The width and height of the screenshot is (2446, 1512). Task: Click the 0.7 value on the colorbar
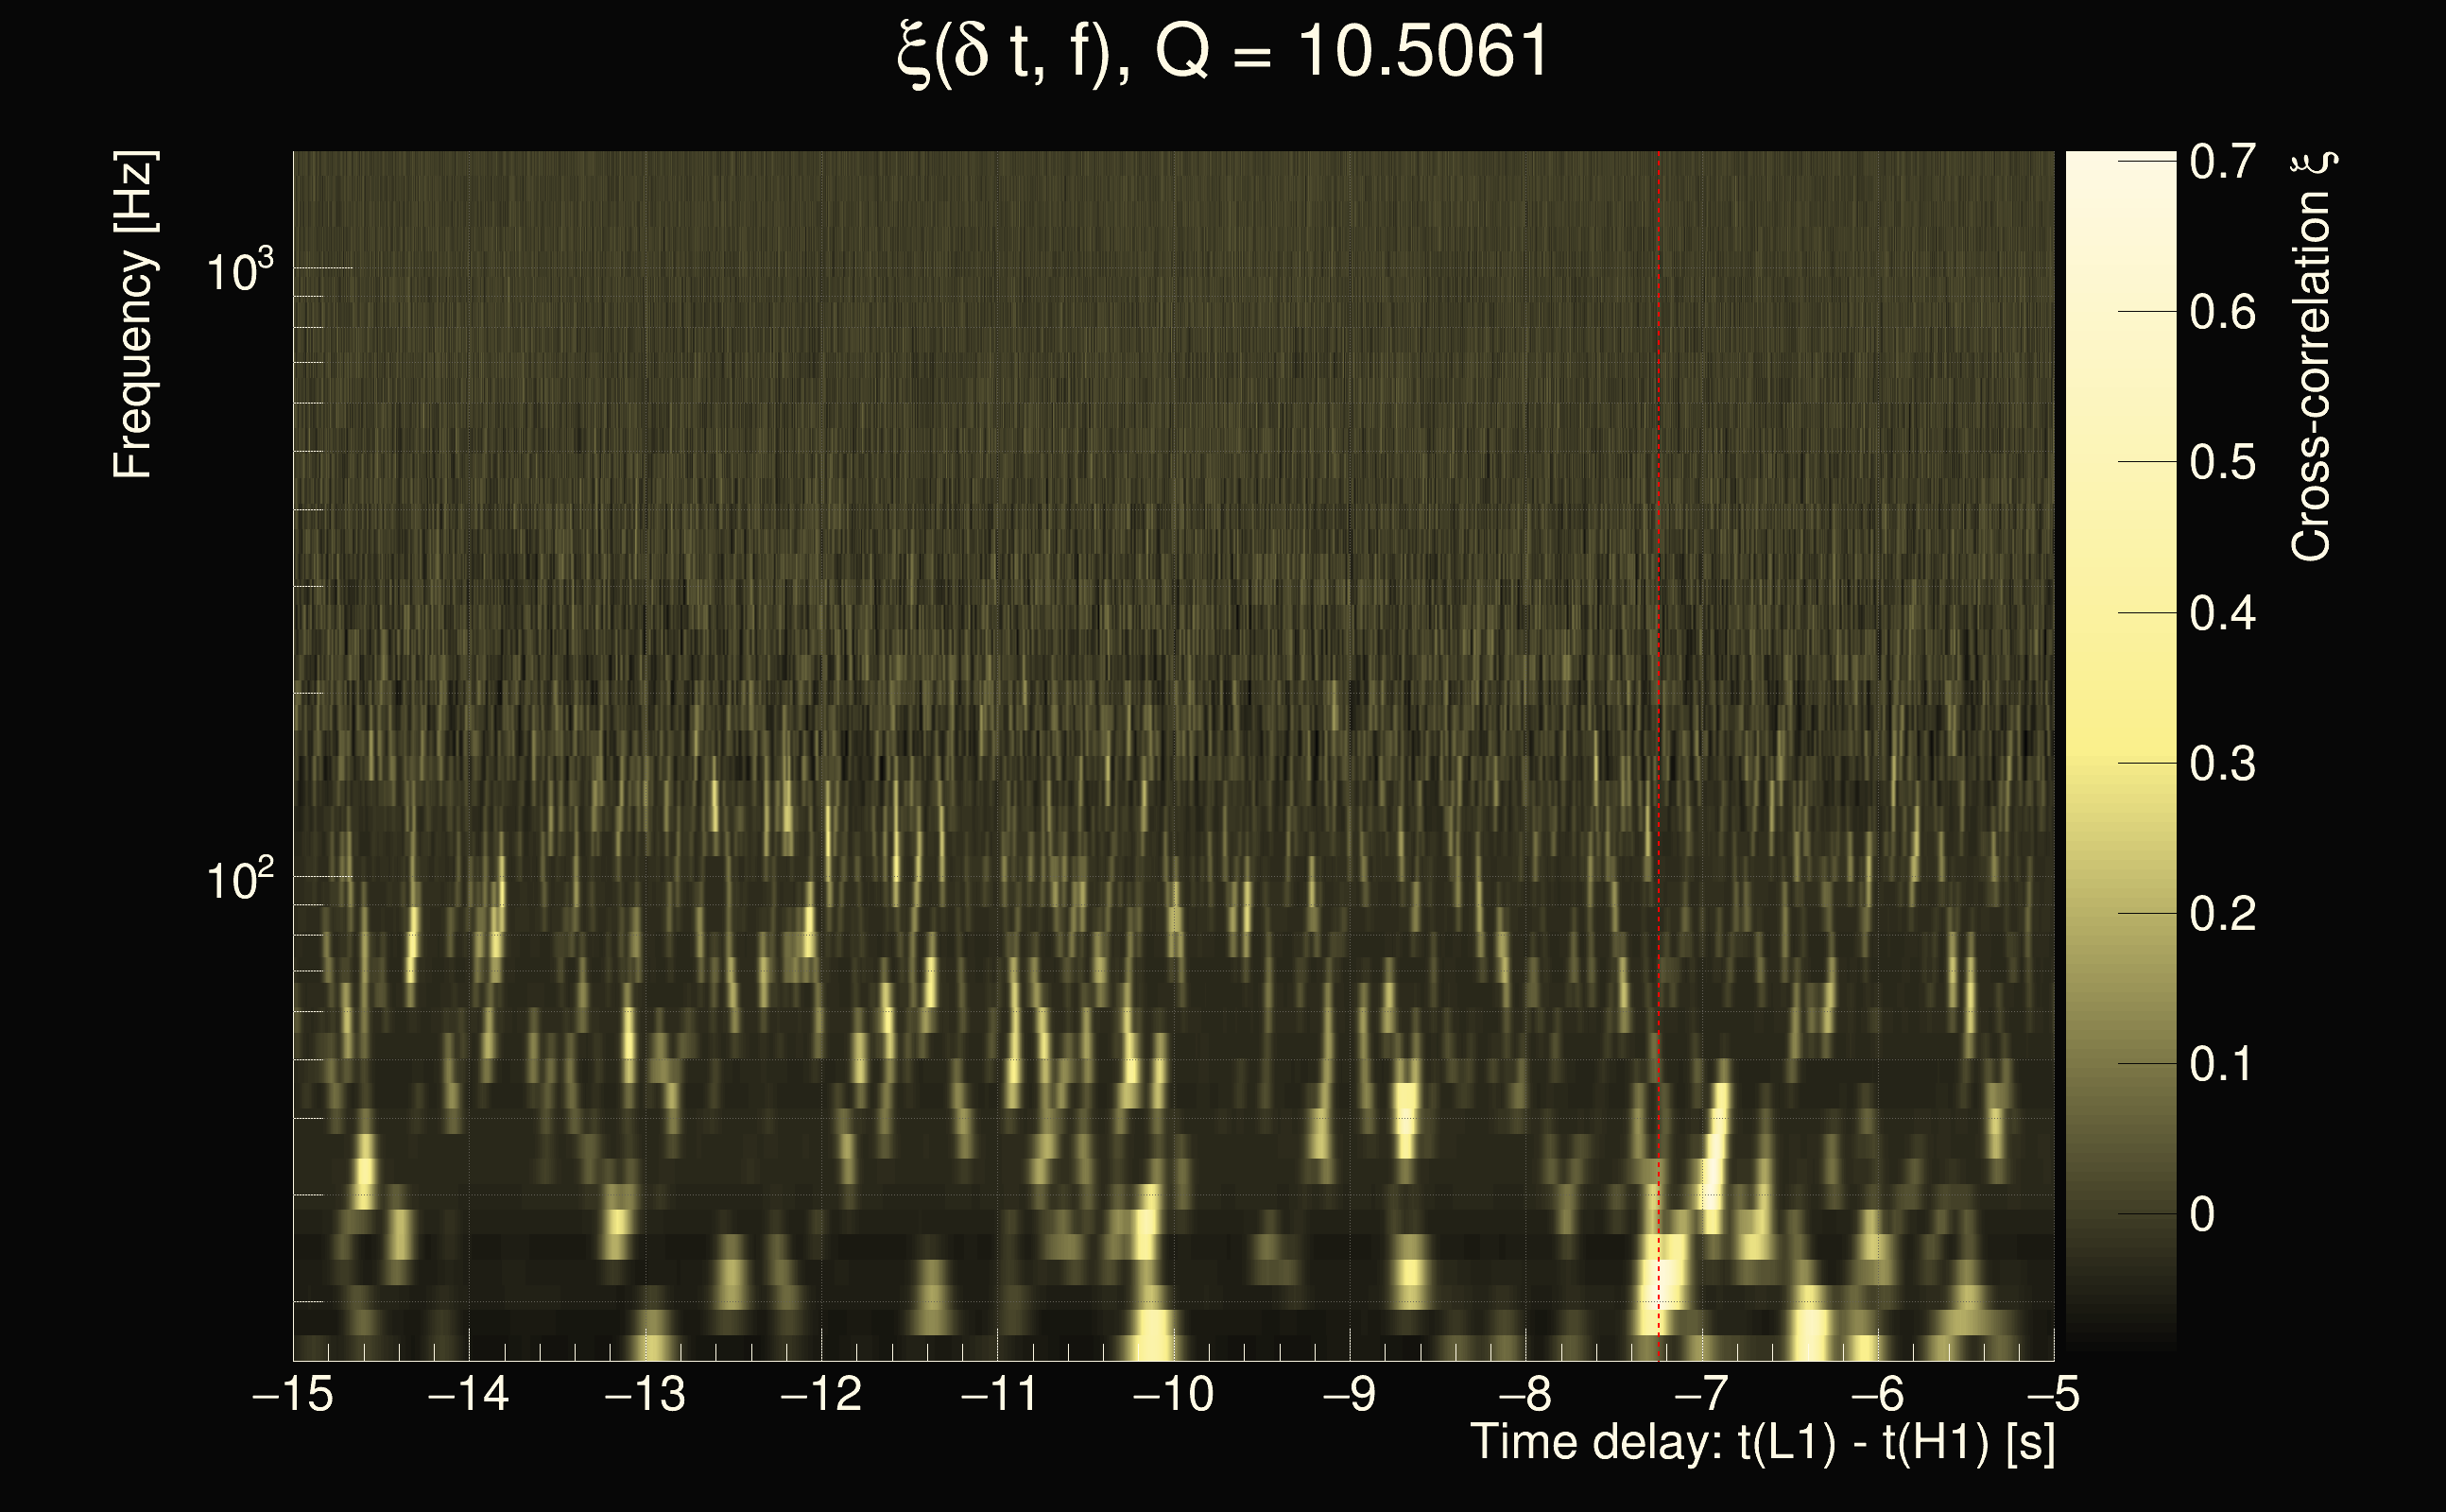point(2222,162)
